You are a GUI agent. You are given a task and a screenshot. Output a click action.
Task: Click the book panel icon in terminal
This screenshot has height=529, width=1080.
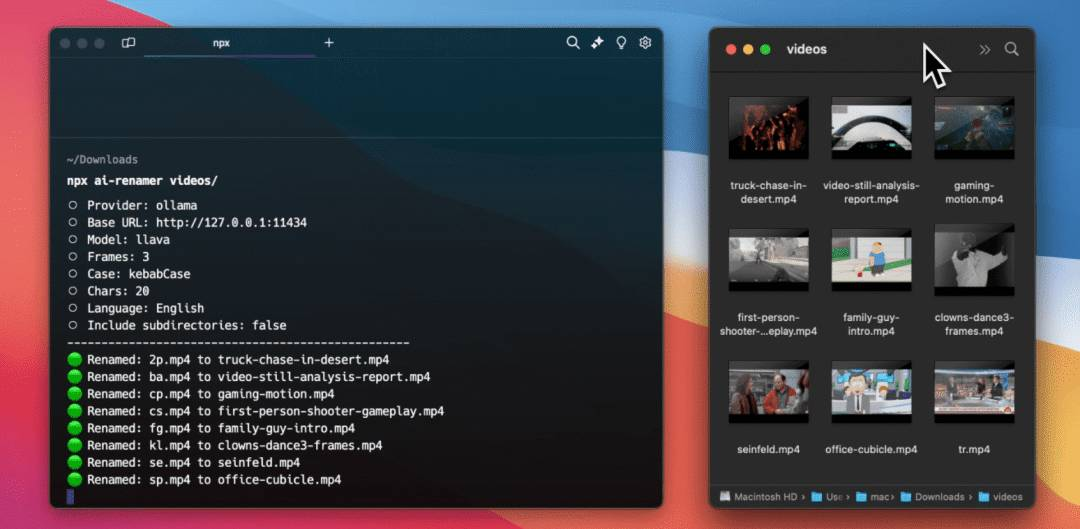[128, 43]
